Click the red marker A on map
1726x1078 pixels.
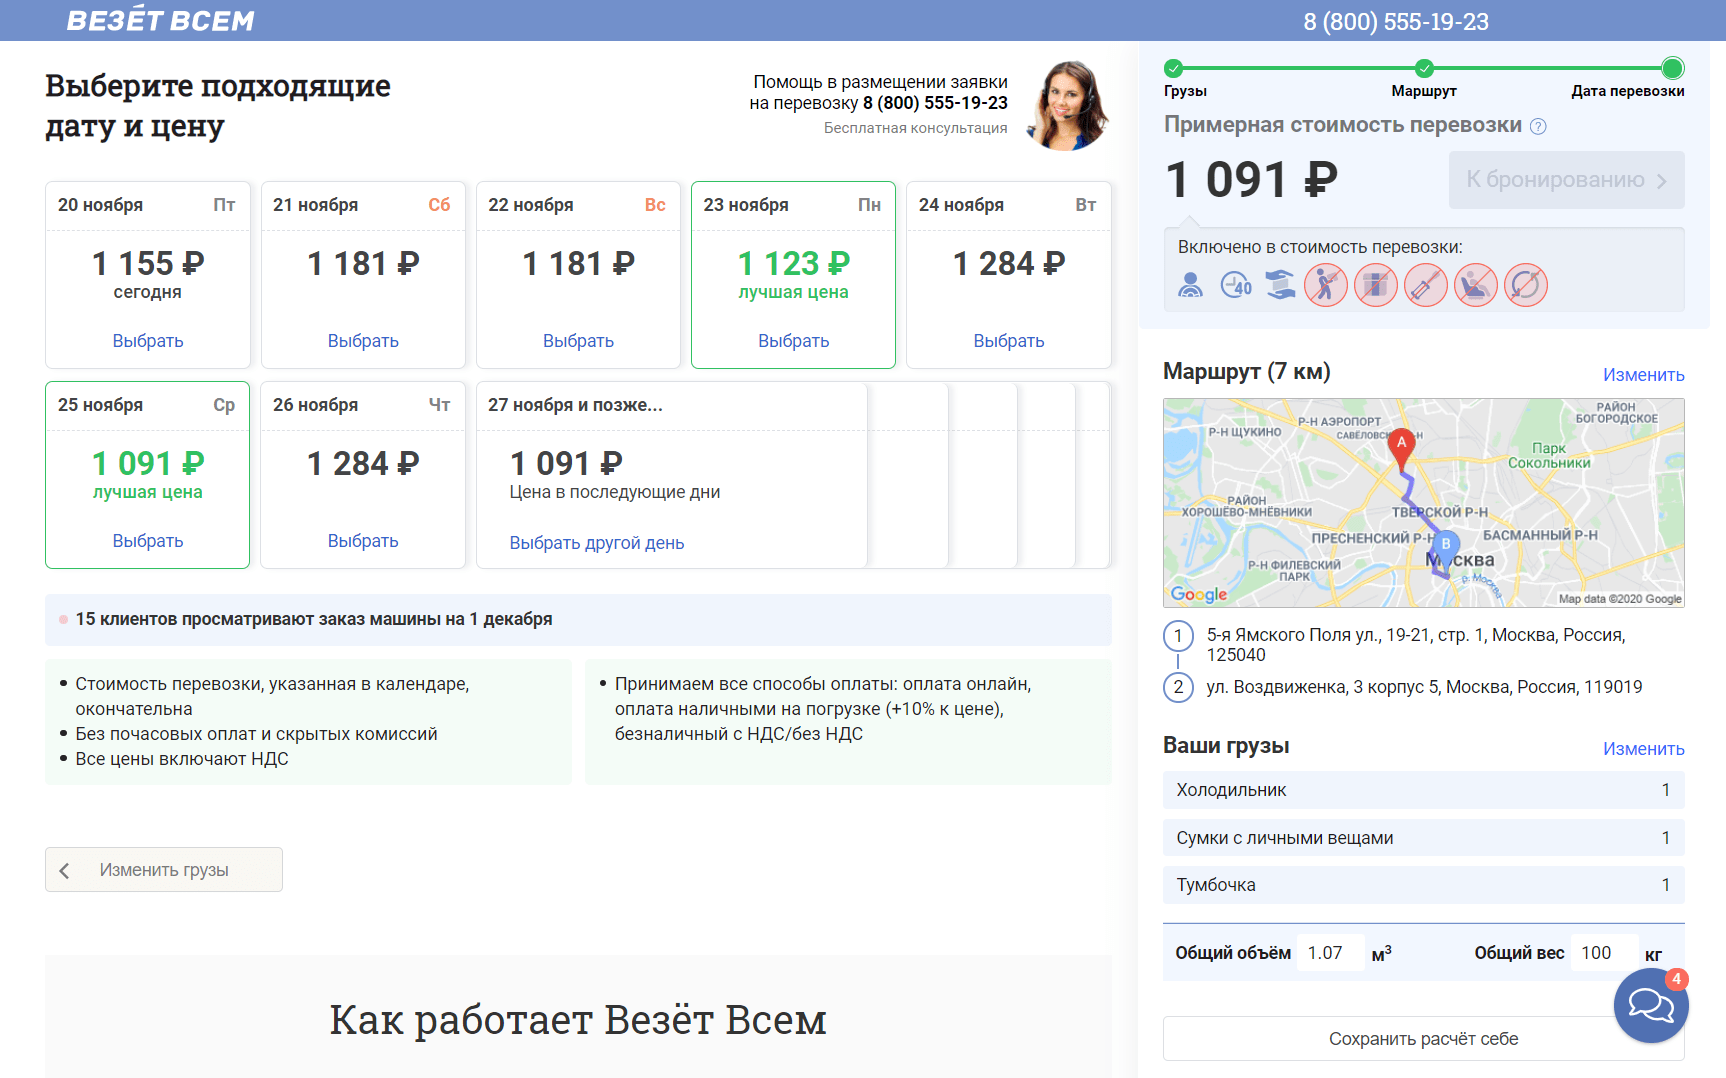click(1402, 449)
